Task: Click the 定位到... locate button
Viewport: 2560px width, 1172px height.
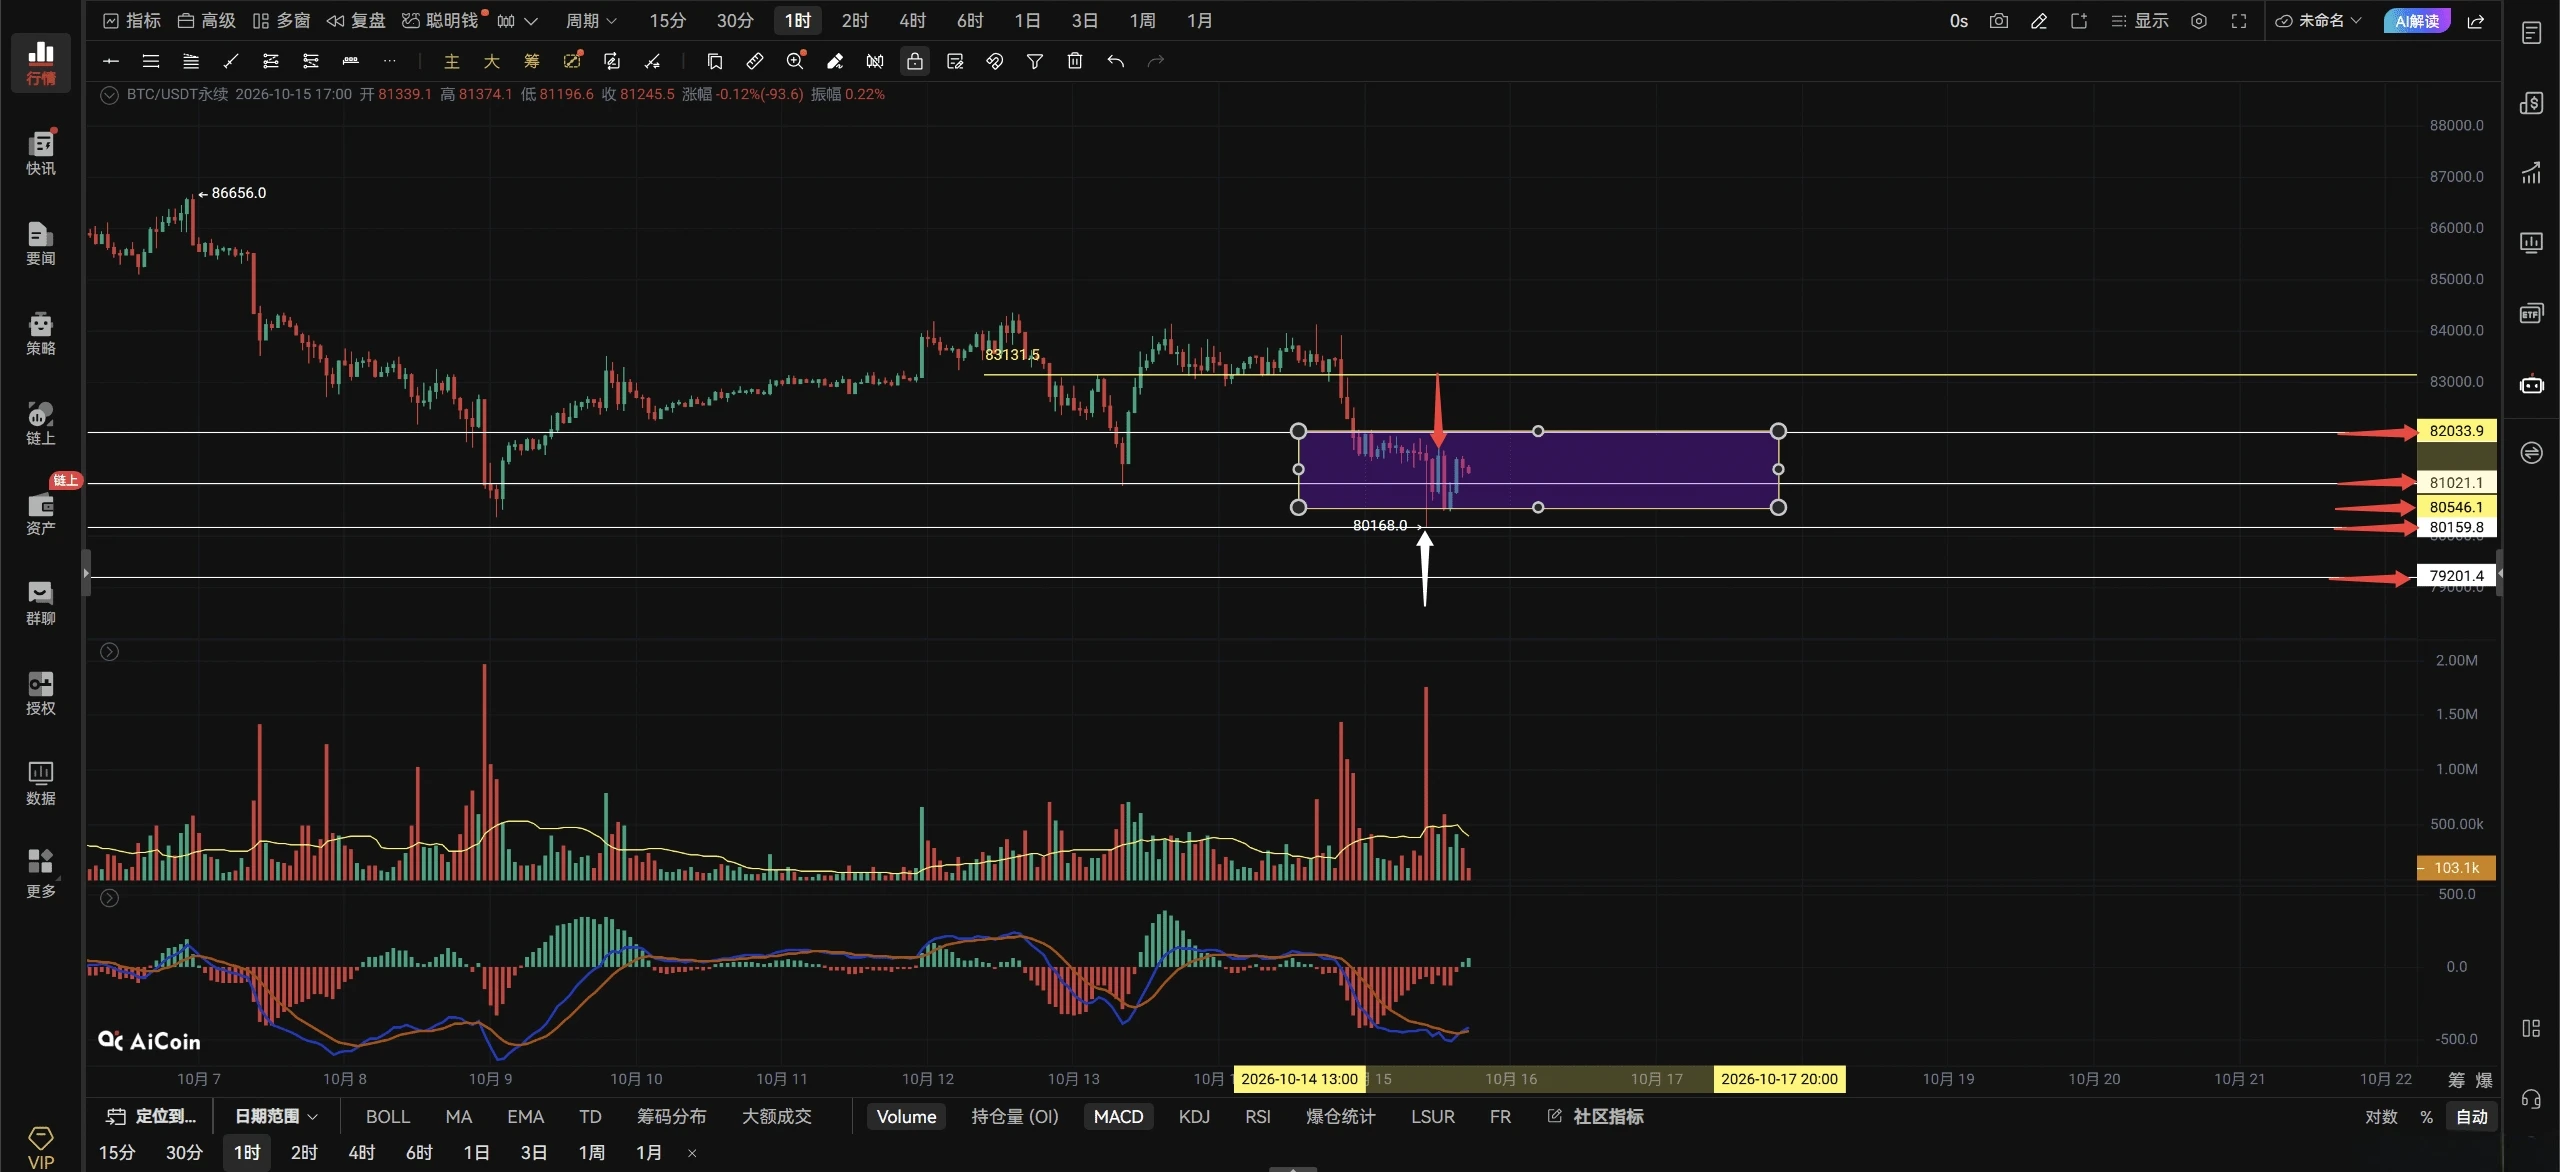Action: 152,1117
